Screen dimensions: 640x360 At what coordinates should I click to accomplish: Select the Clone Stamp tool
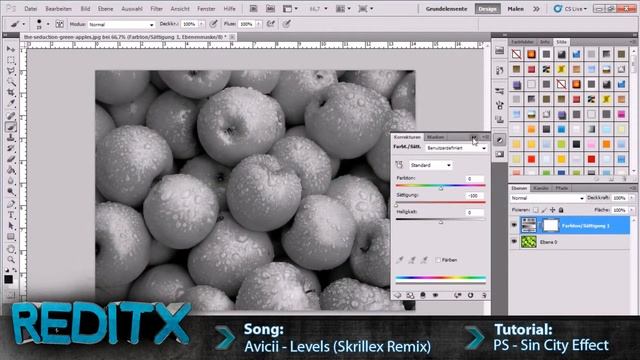tap(11, 138)
